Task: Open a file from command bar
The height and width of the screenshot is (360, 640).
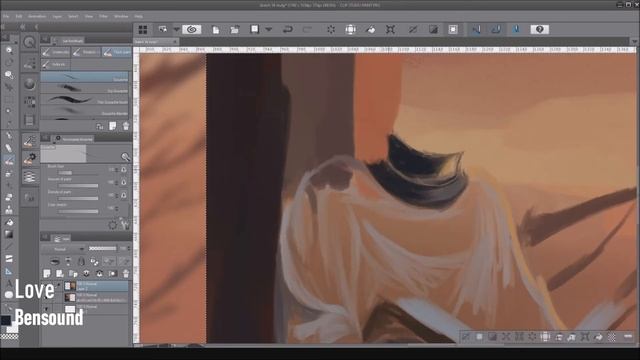Action: (x=235, y=29)
